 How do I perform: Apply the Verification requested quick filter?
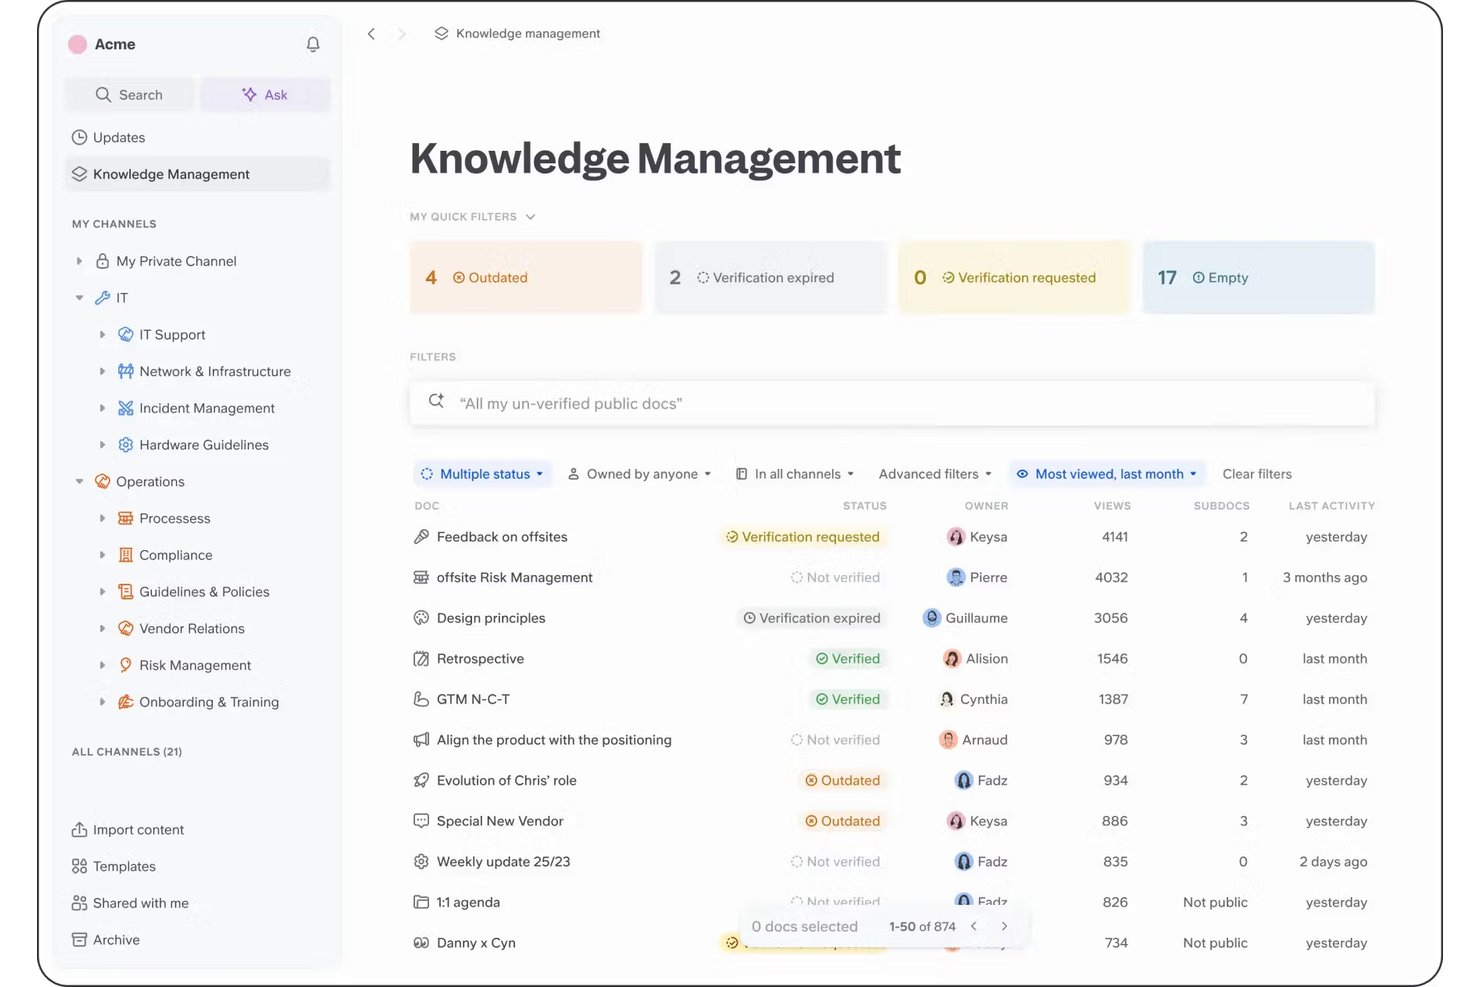click(x=1014, y=277)
